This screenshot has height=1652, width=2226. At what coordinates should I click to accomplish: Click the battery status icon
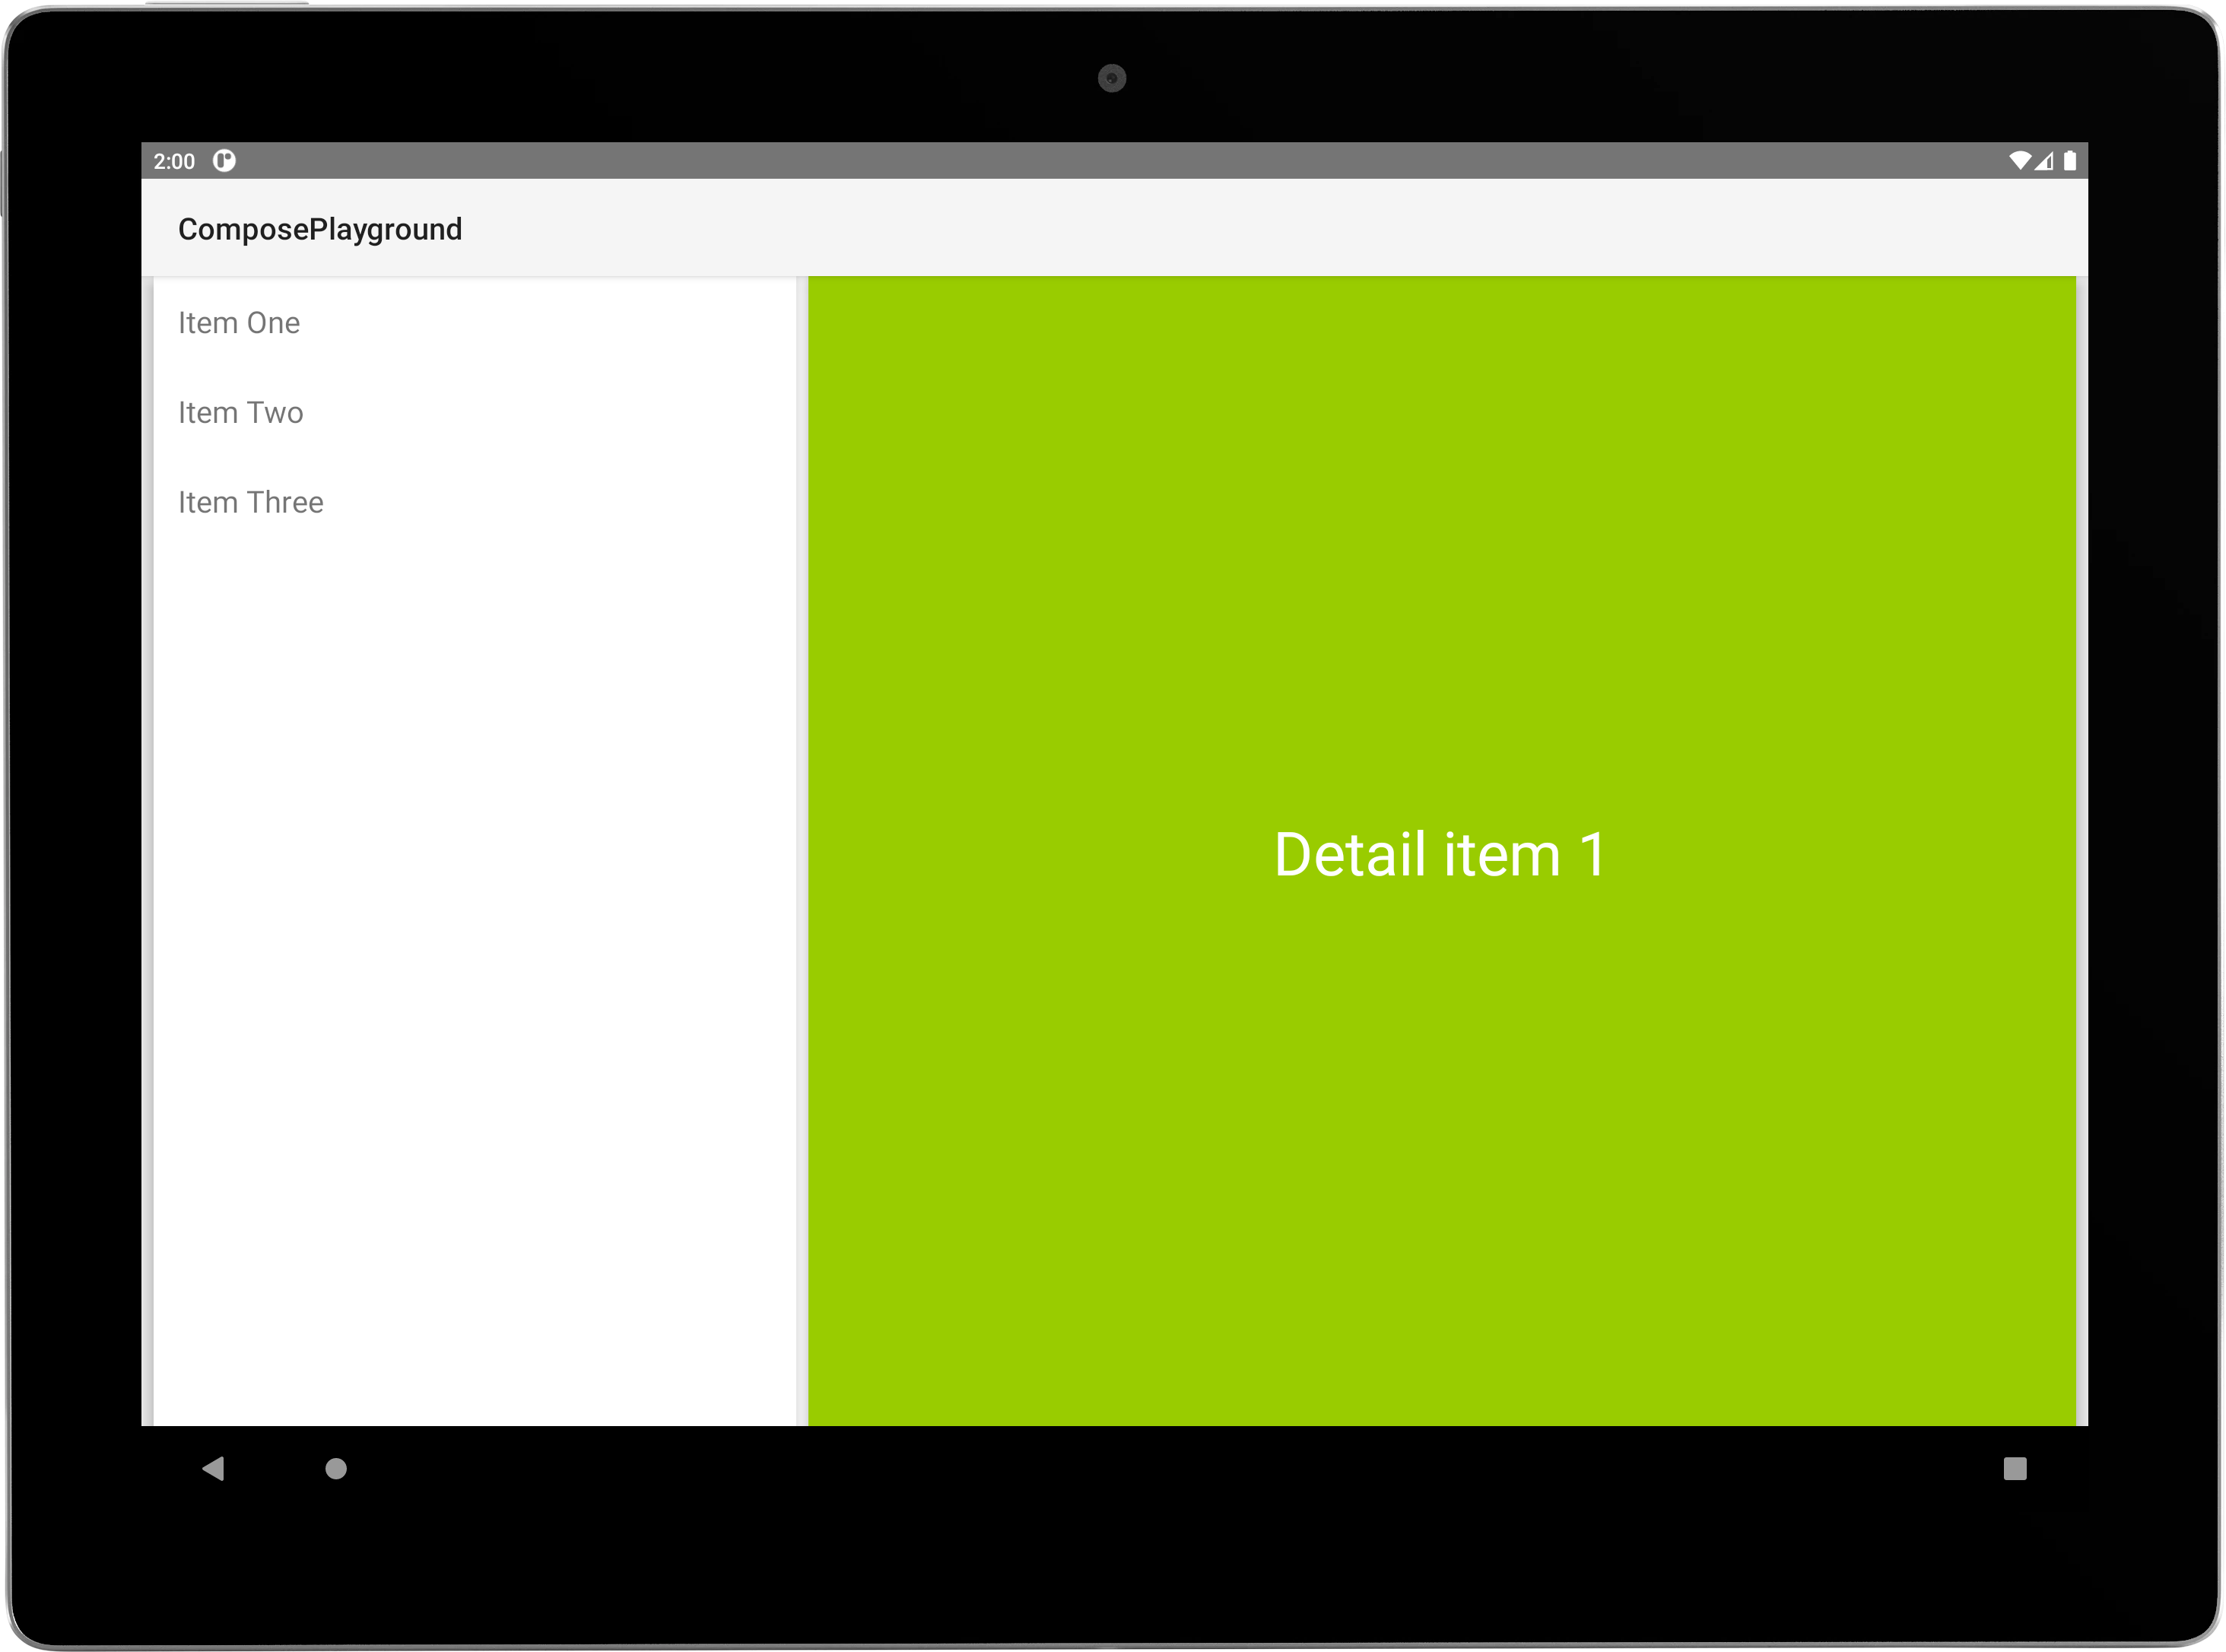(2069, 161)
